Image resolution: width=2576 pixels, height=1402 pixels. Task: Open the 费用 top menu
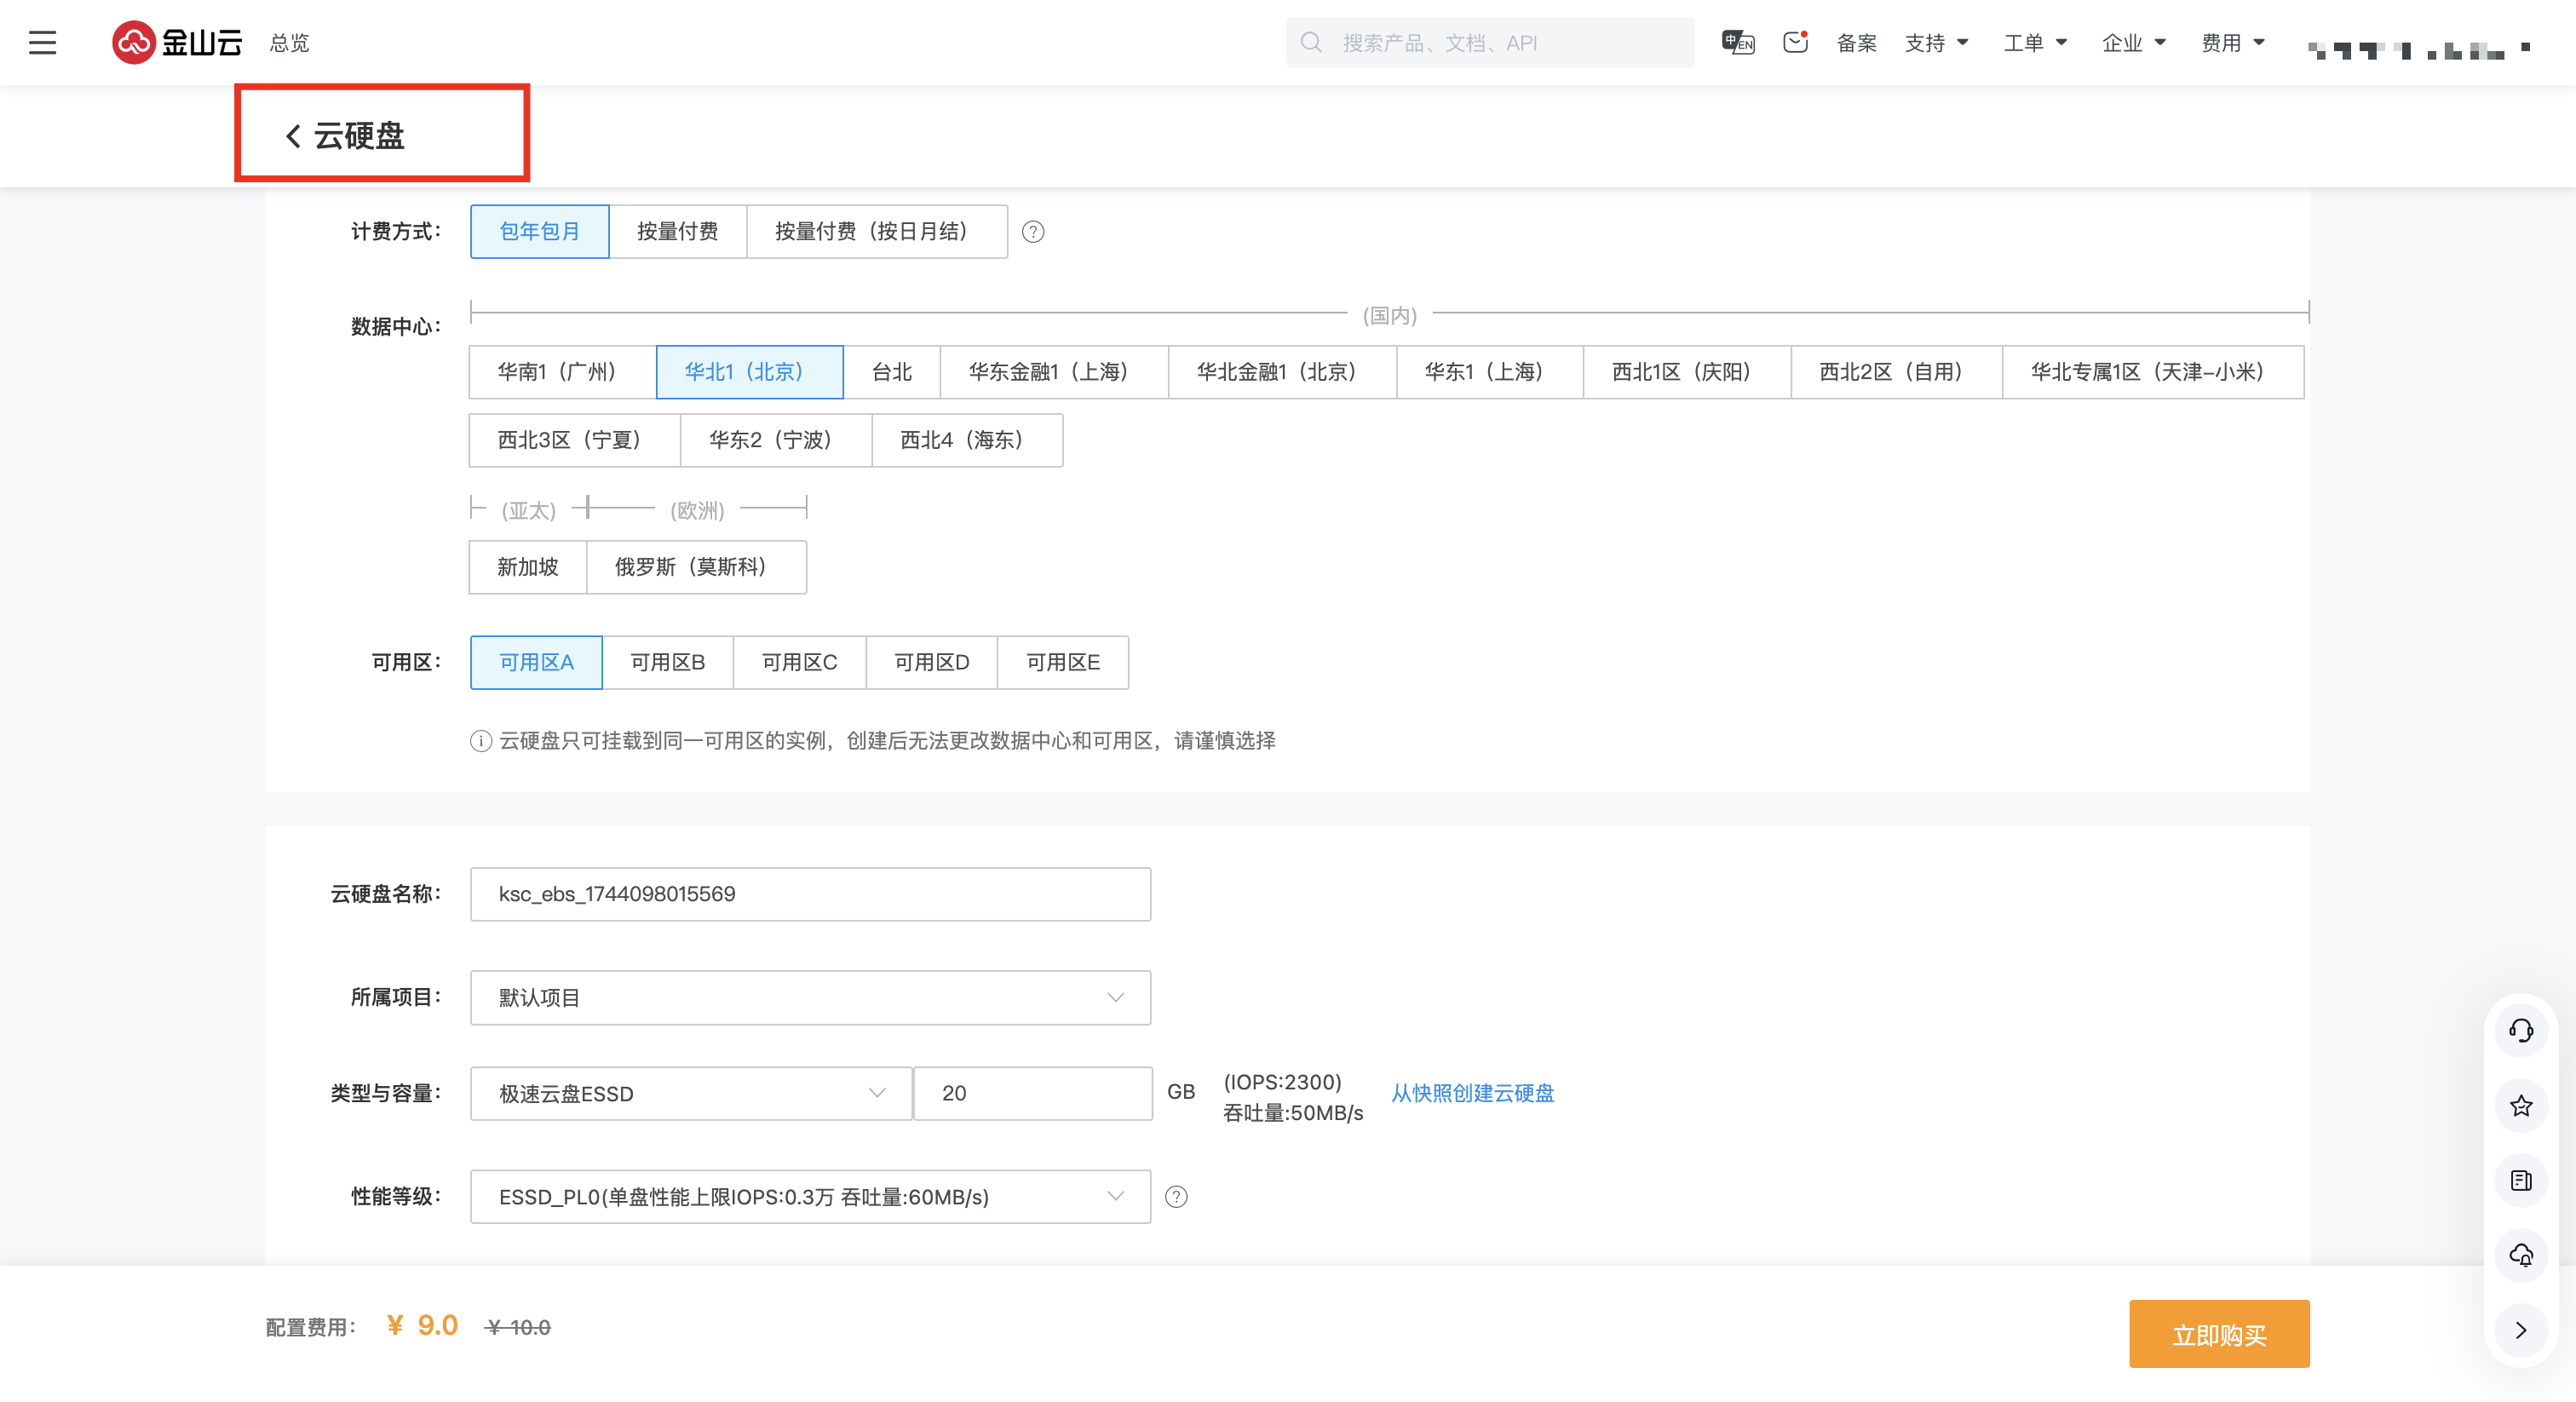pyautogui.click(x=2231, y=42)
